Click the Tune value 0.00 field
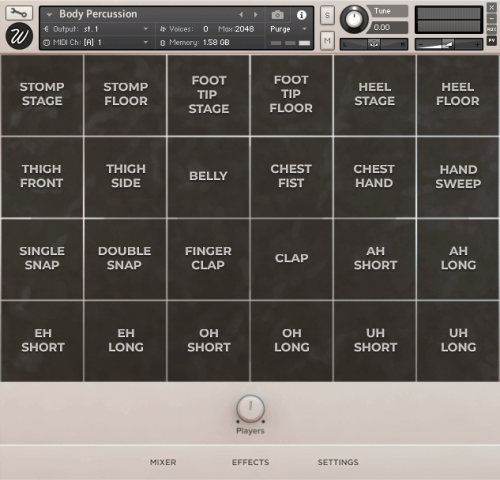500x480 pixels. 388,27
